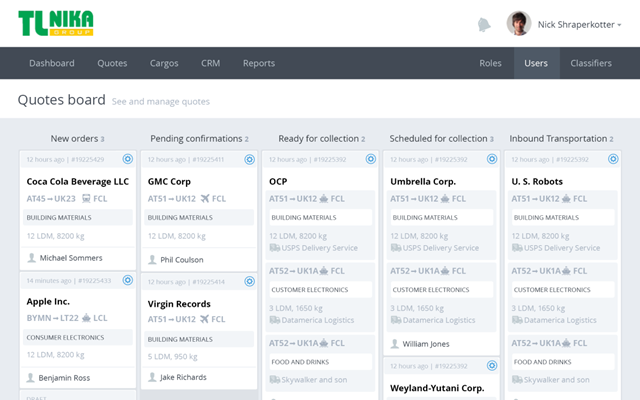Select the Roles navigation item
This screenshot has height=400, width=640.
[x=490, y=63]
